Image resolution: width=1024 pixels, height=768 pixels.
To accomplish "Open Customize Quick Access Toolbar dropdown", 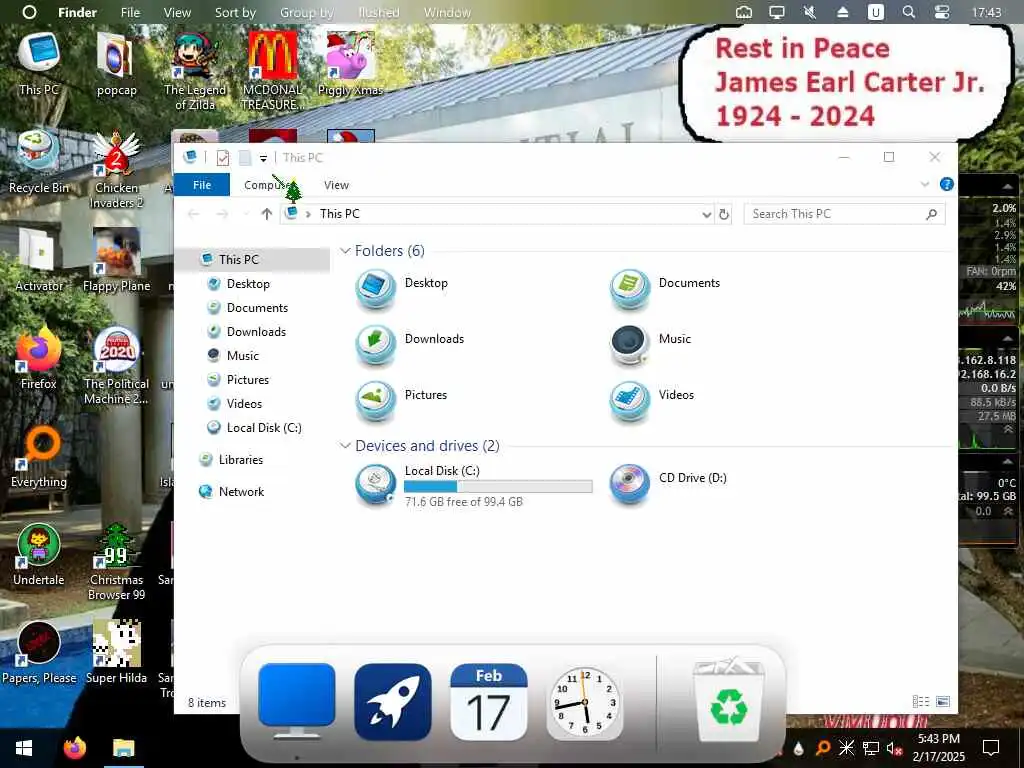I will tap(263, 158).
